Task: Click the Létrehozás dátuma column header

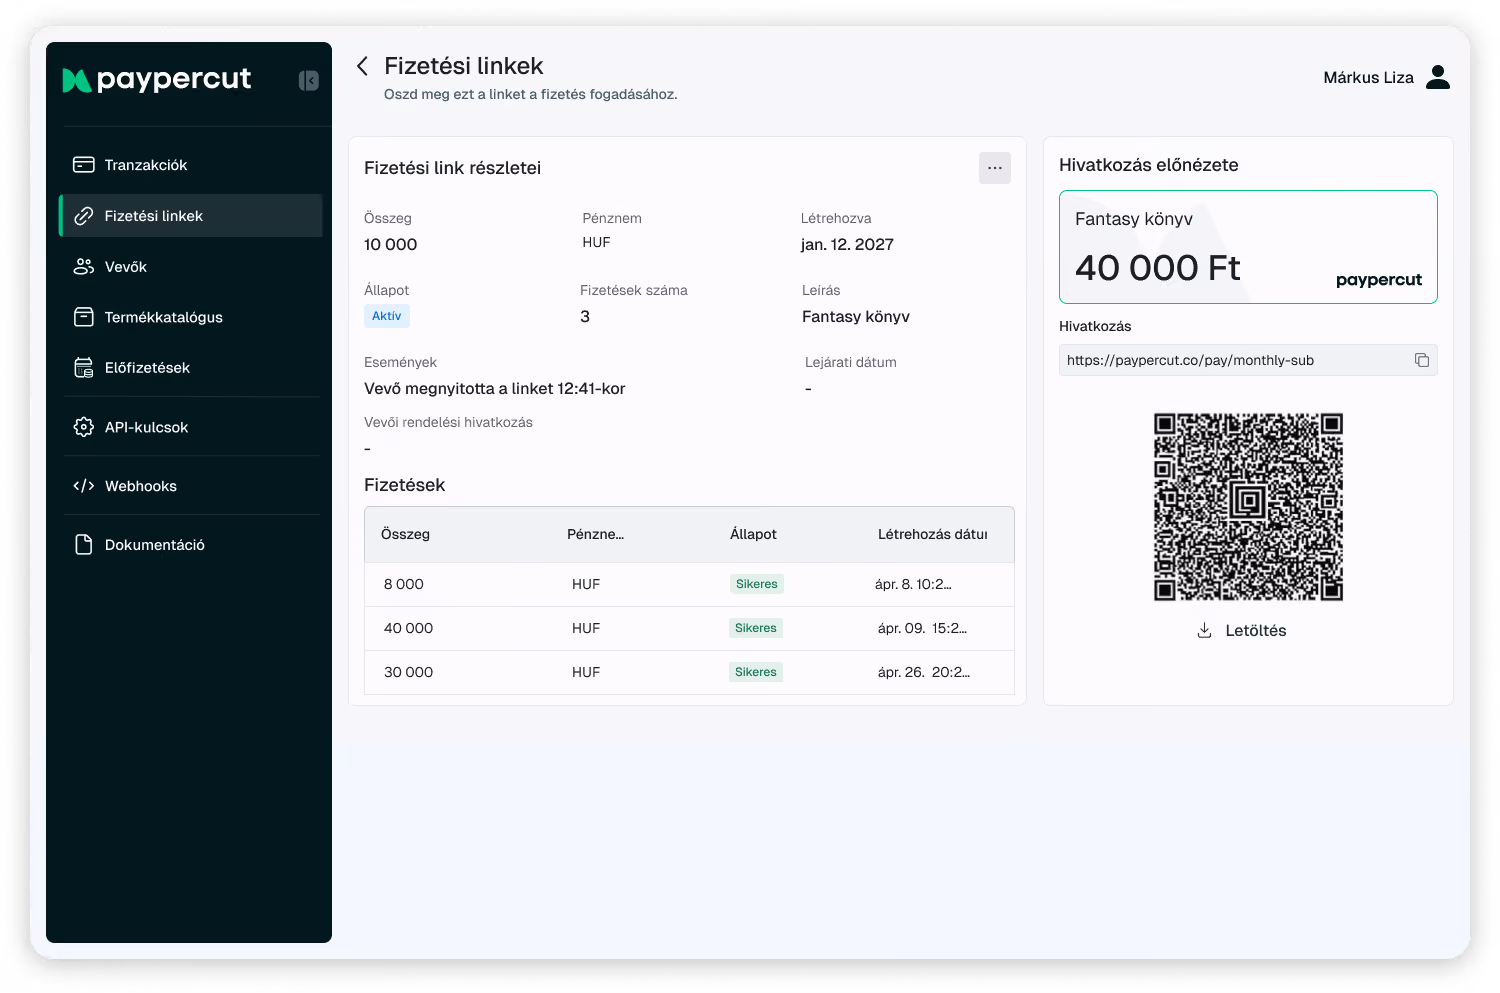Action: pyautogui.click(x=933, y=534)
